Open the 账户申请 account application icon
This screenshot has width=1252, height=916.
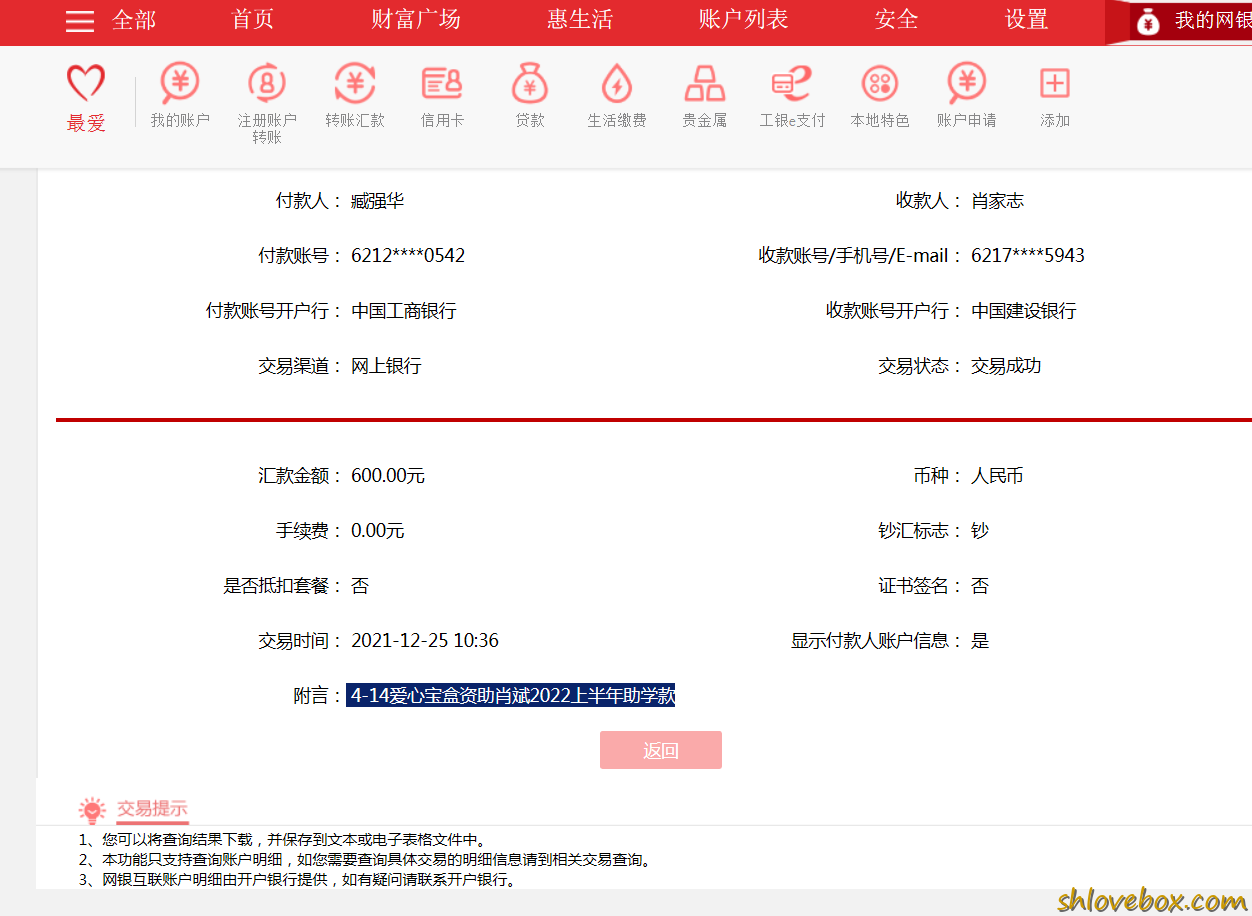click(967, 83)
